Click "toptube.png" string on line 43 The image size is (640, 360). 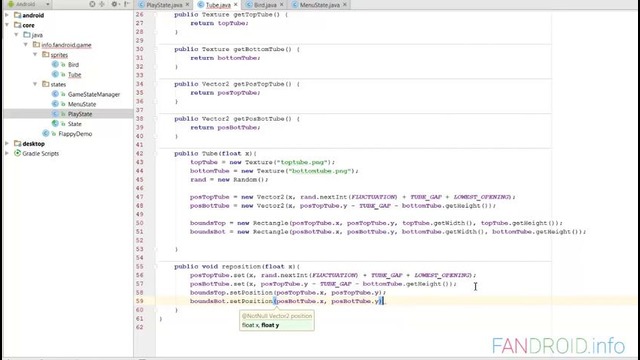(303, 162)
